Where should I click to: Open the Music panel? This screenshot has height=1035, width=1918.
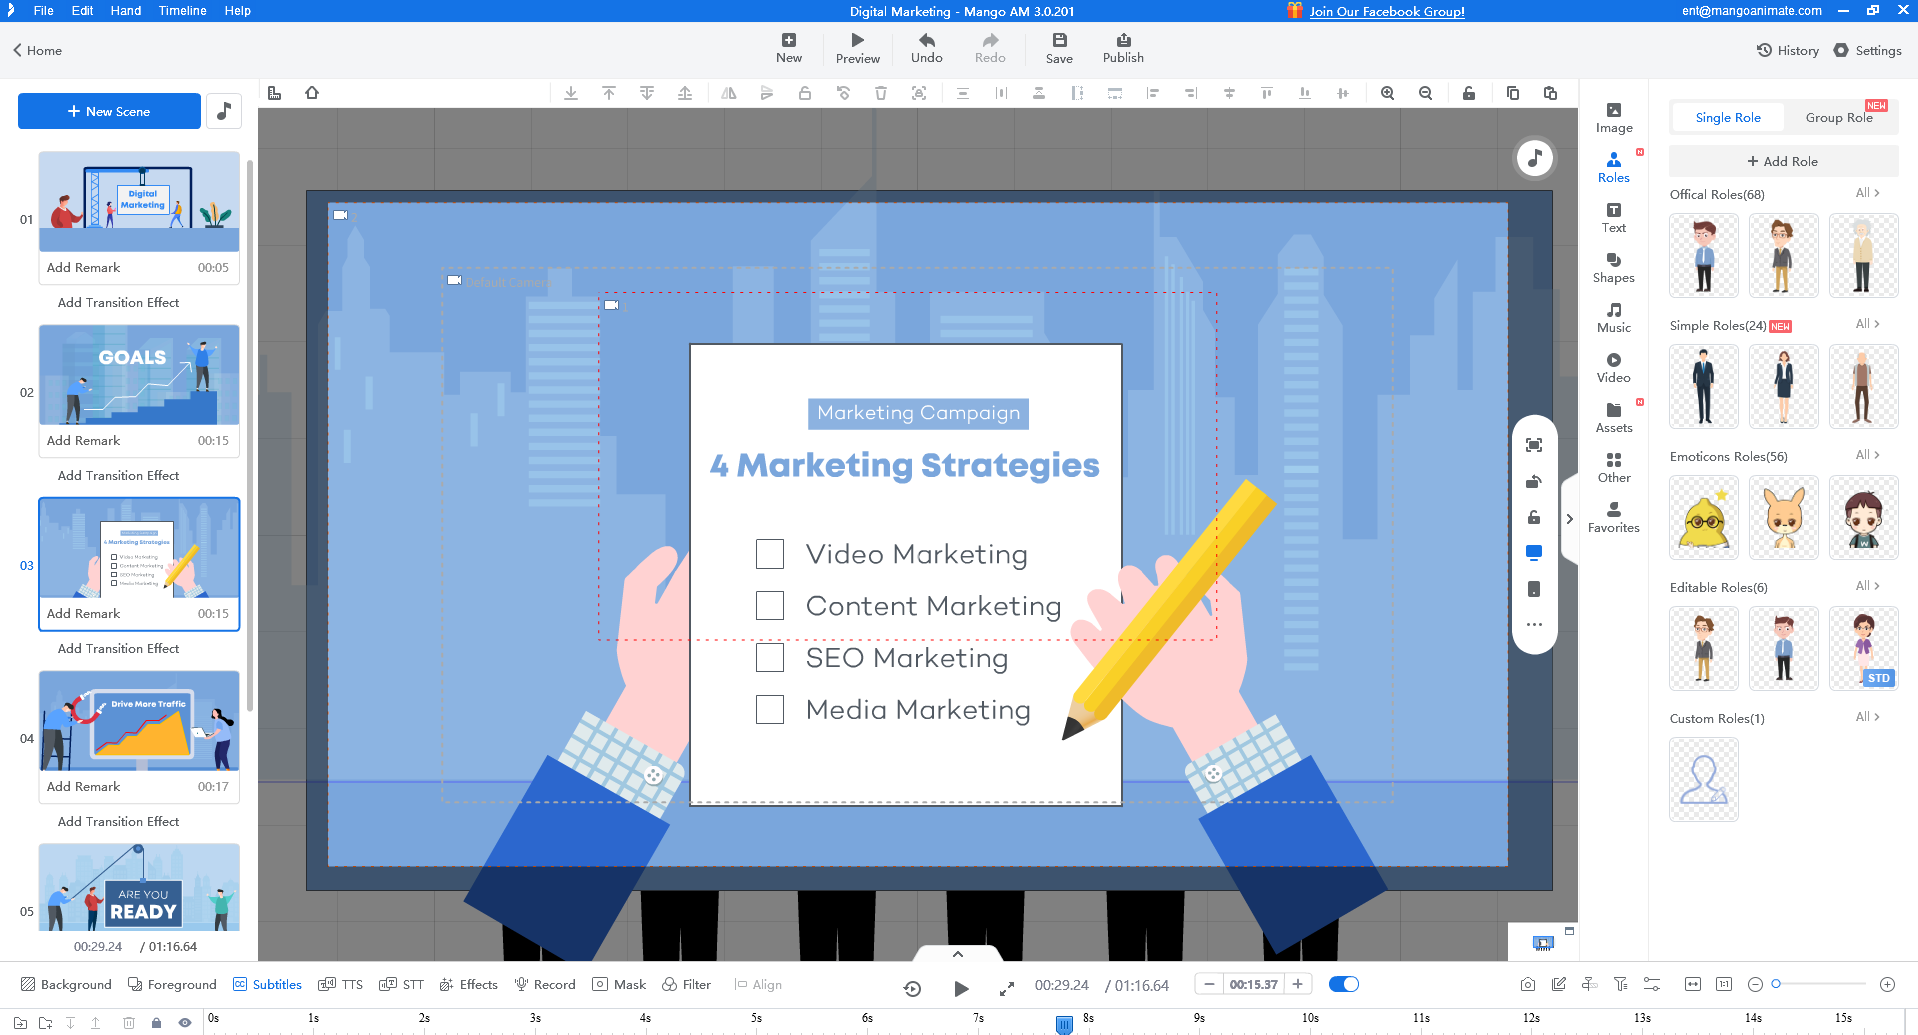click(x=1613, y=318)
